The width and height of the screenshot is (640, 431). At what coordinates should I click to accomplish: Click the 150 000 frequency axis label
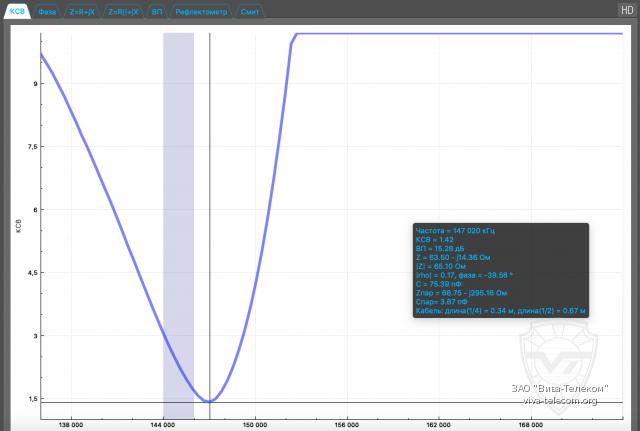point(255,425)
